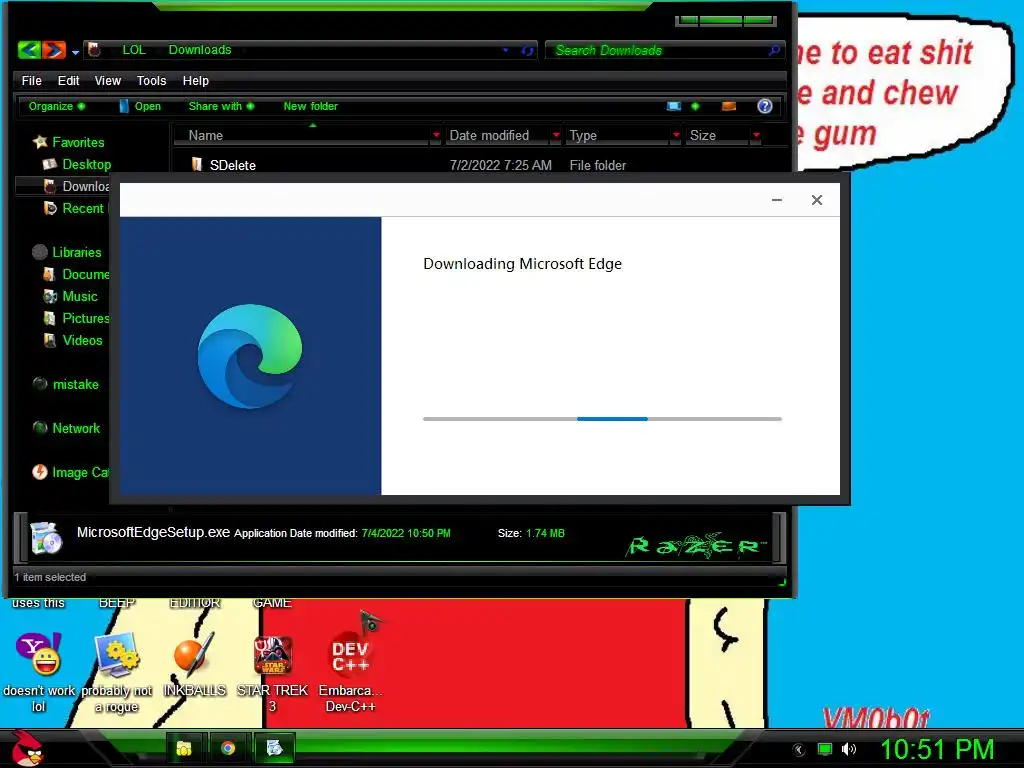1024x768 pixels.
Task: Open Explorer help question mark icon
Action: 765,106
